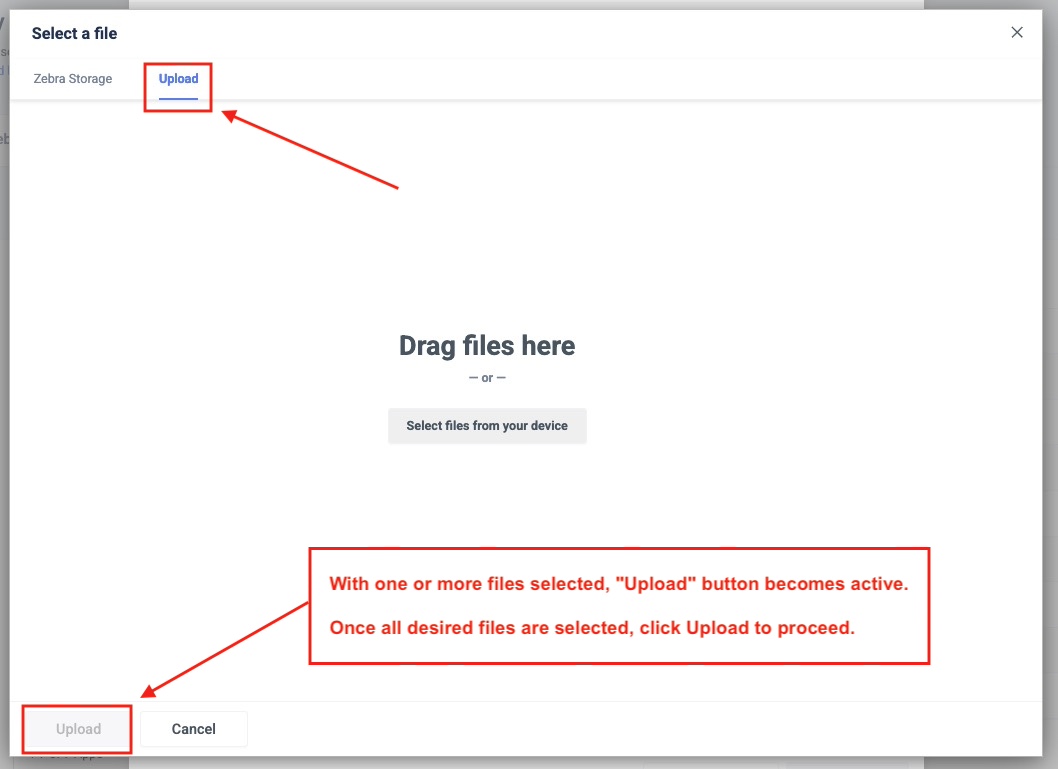Click the blue underline beneath Upload tab

click(178, 98)
